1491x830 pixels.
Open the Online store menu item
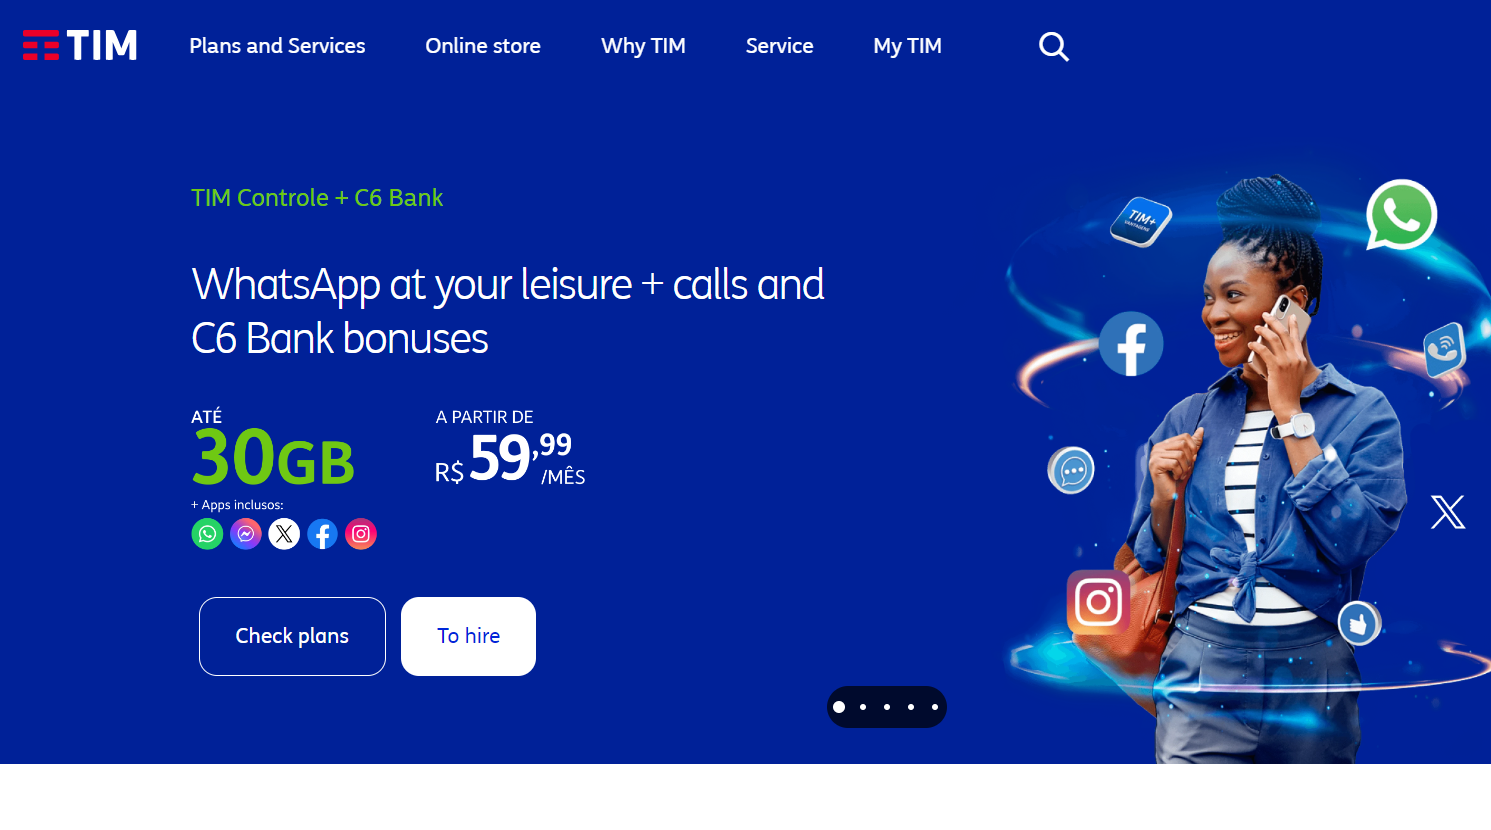(483, 46)
